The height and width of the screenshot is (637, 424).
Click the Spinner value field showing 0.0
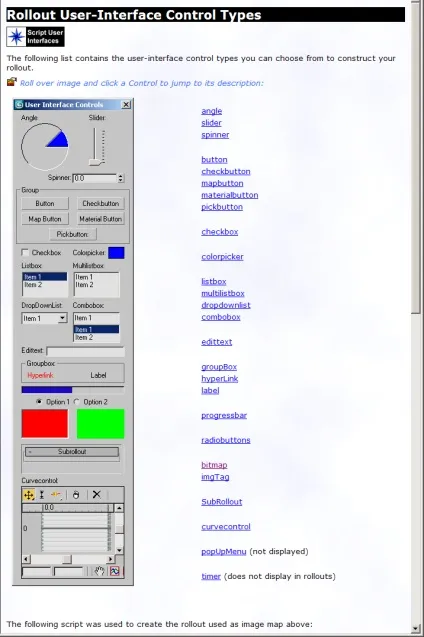click(95, 178)
